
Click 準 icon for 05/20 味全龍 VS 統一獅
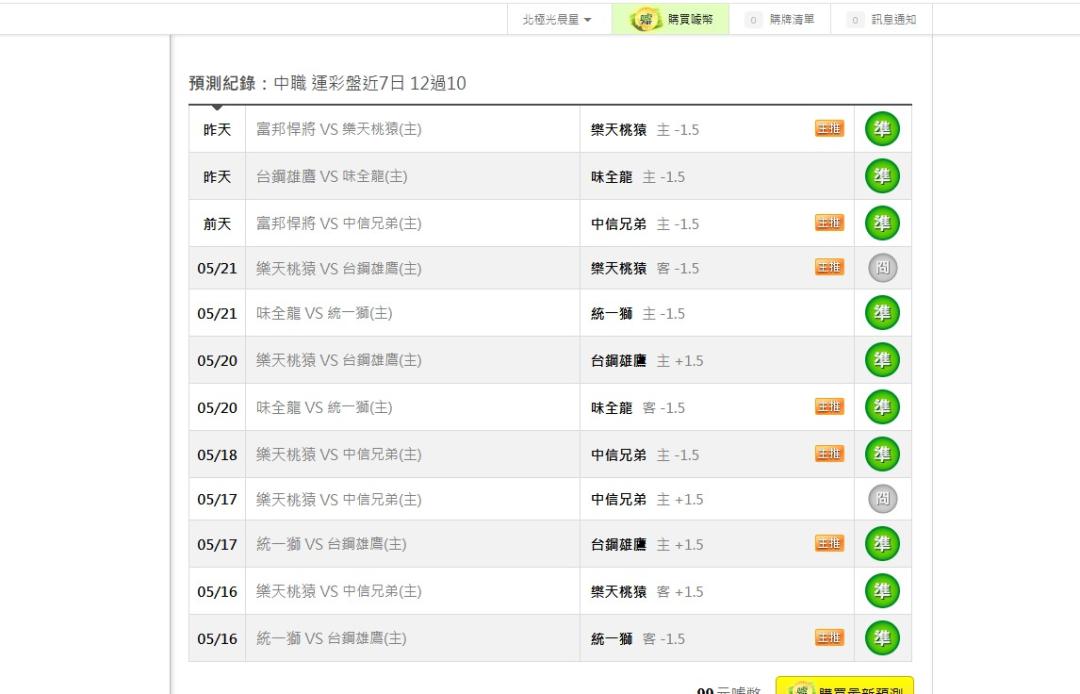882,407
